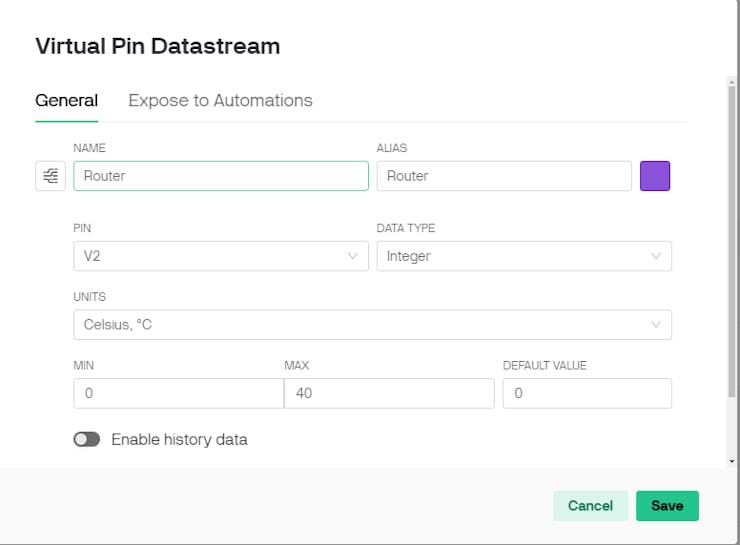Click the chevron arrow in the UNITS field
740x545 pixels.
pos(656,325)
